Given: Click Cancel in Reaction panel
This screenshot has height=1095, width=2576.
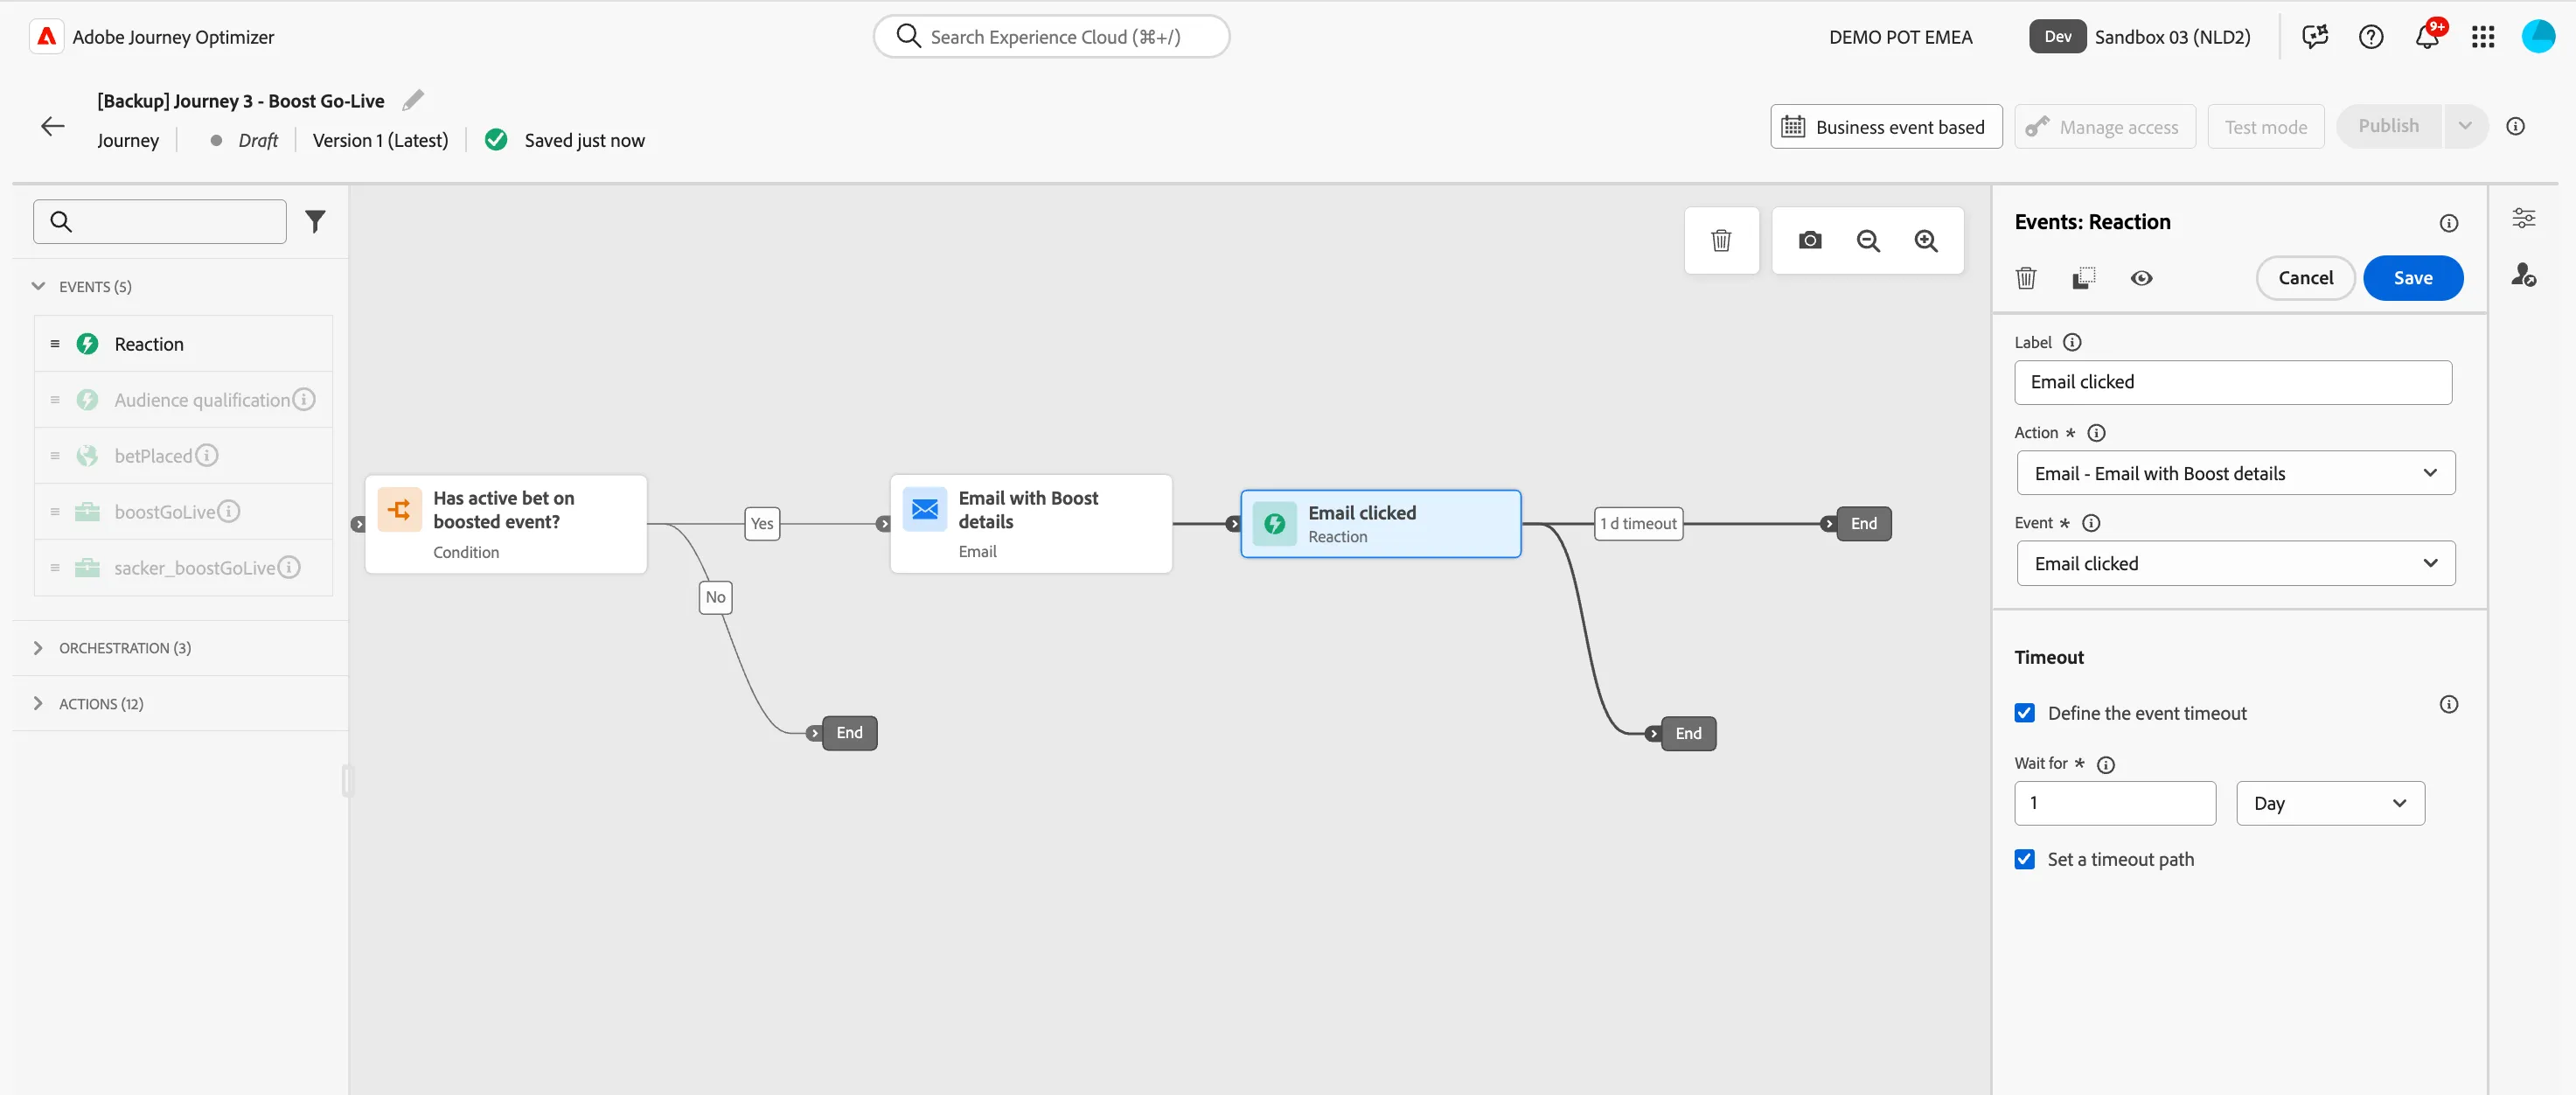Looking at the screenshot, I should pos(2305,278).
